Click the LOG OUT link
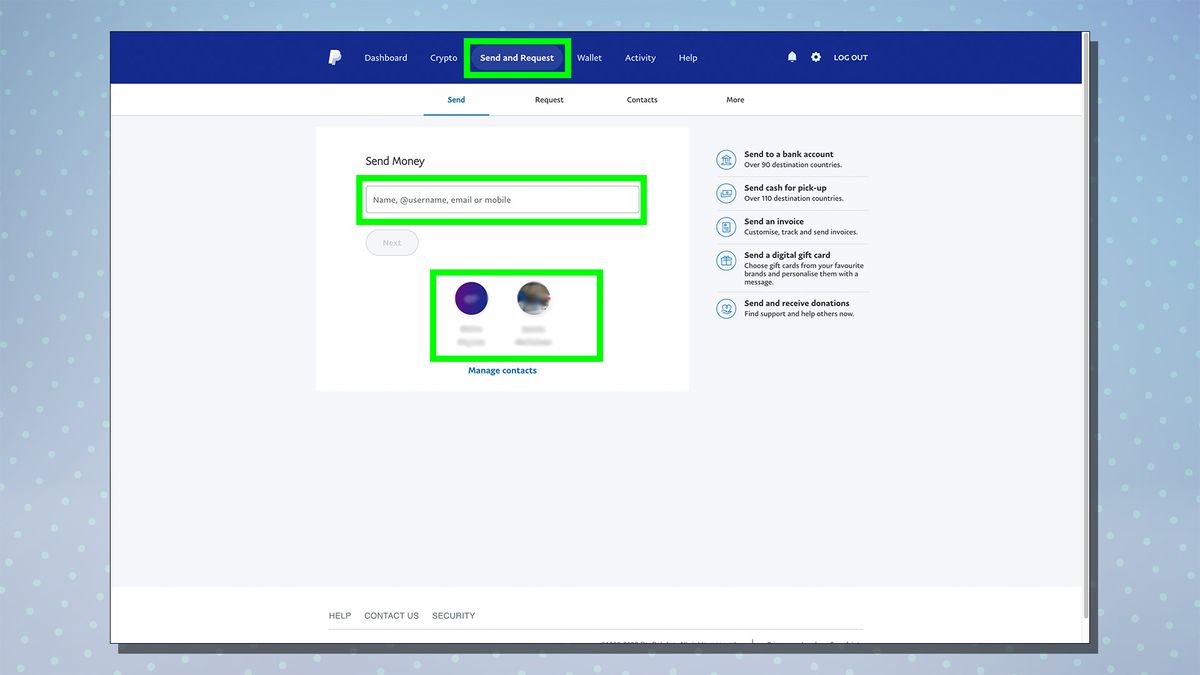 [850, 57]
